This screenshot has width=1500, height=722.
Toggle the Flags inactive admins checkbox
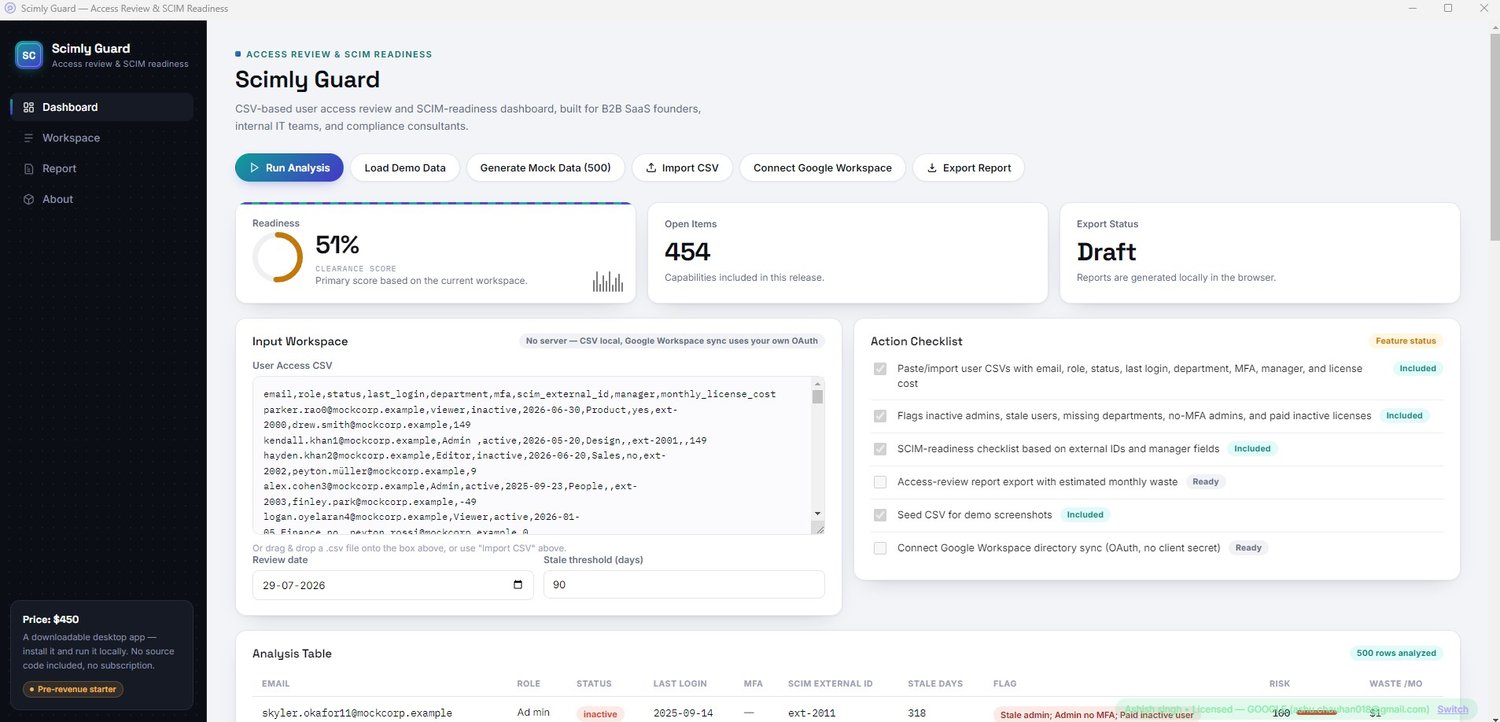[880, 416]
